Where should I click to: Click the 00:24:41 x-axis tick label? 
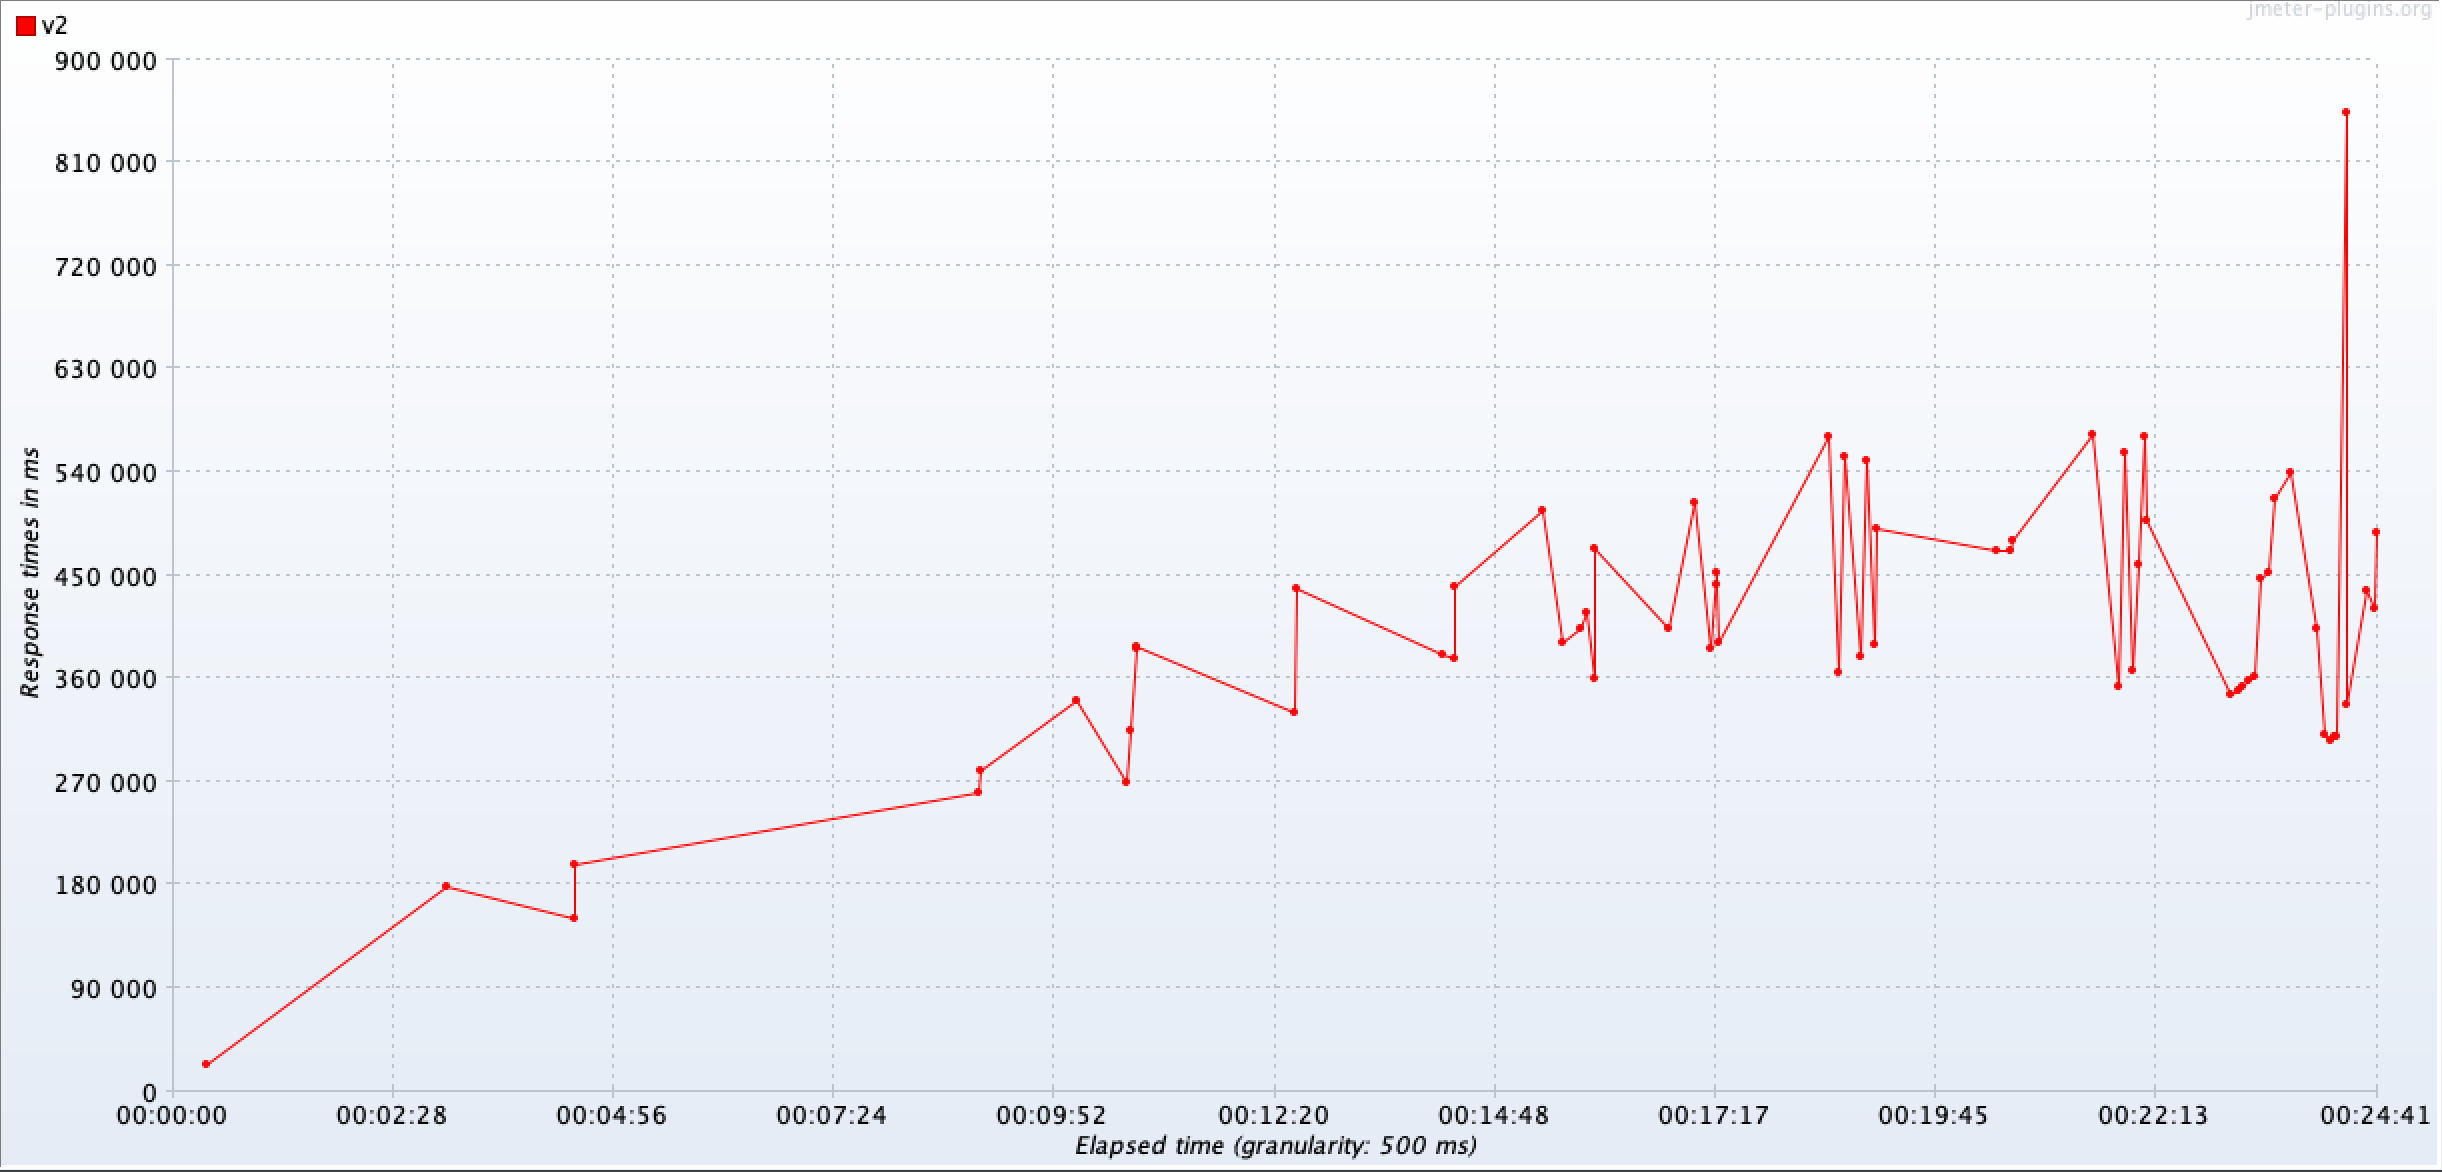tap(2375, 1115)
